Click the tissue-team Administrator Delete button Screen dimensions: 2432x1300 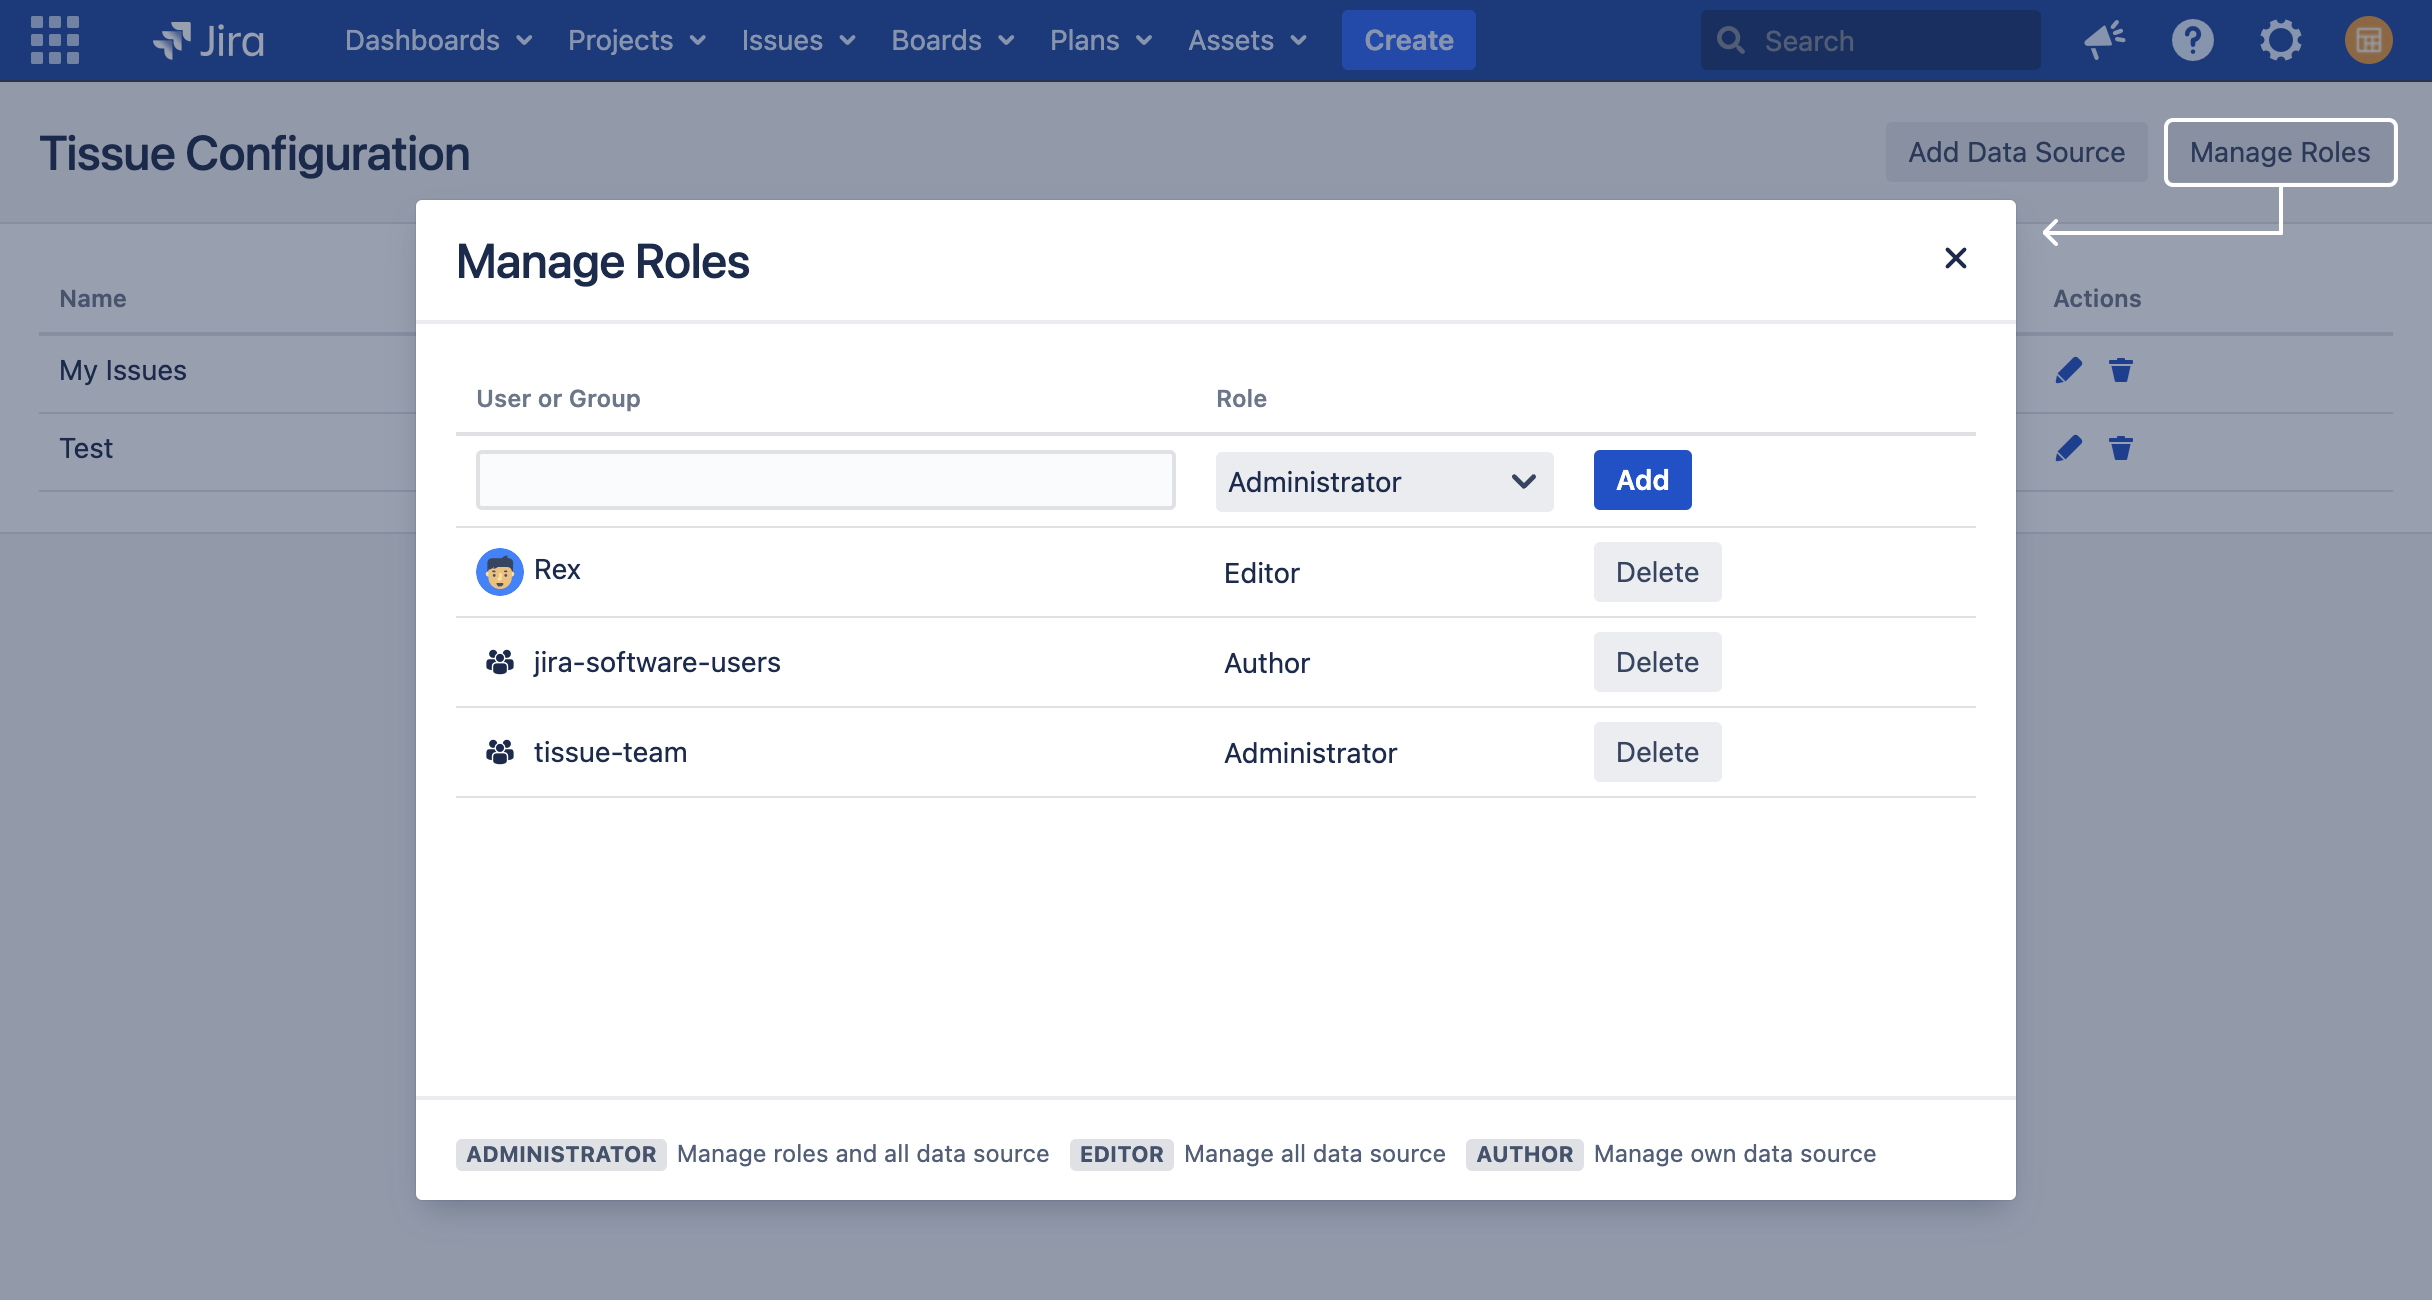(x=1657, y=751)
